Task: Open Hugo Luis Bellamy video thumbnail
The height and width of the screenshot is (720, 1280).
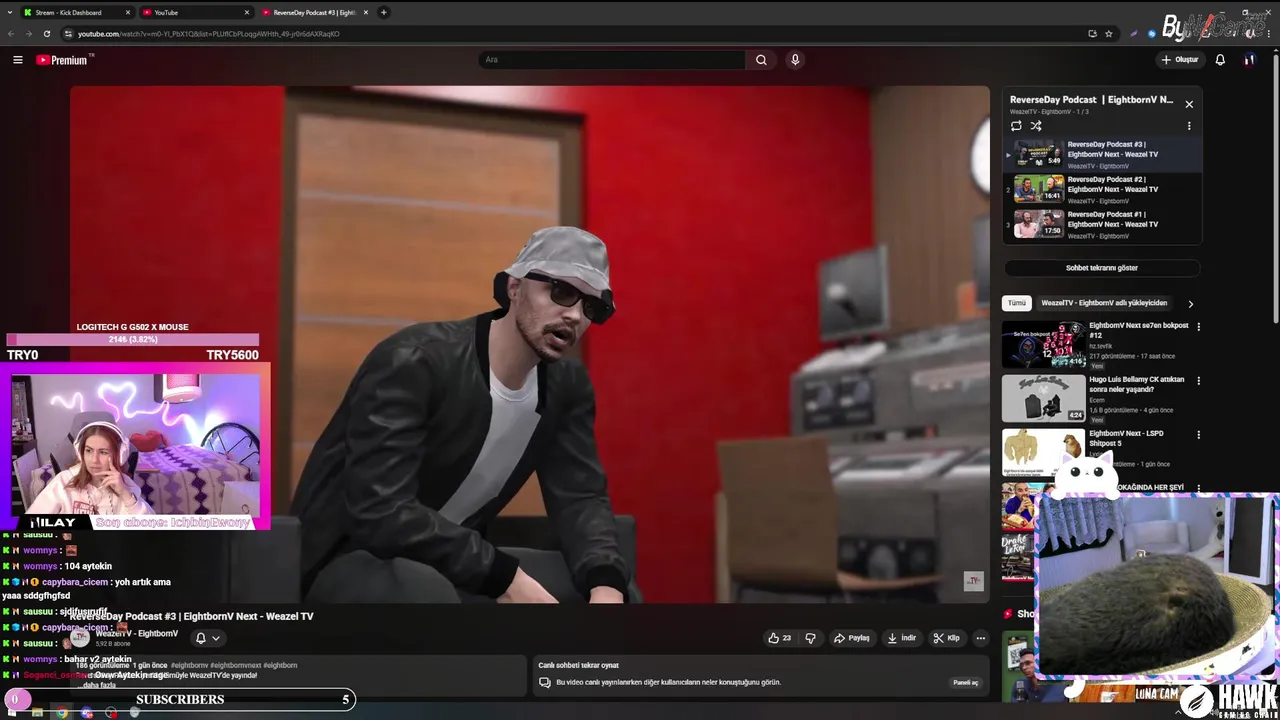Action: 1043,399
